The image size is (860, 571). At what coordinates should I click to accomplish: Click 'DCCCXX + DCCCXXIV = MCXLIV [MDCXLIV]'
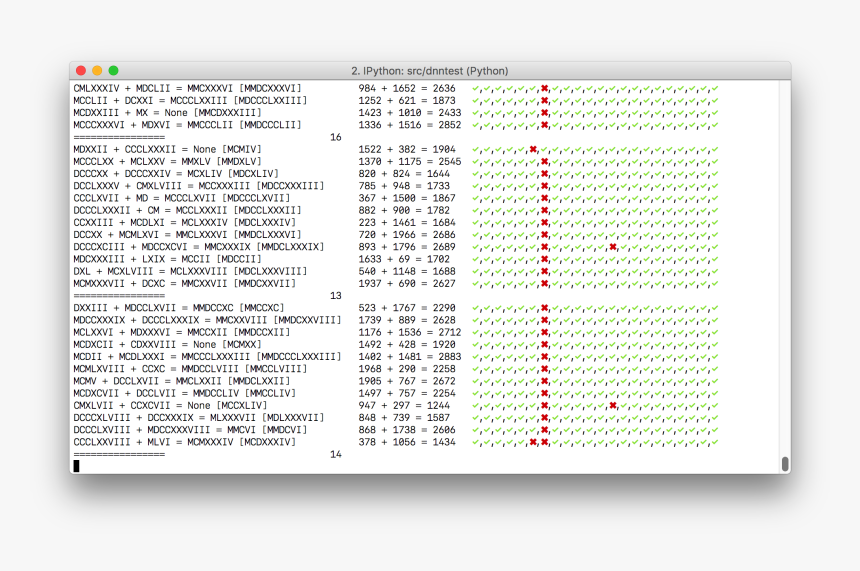176,173
